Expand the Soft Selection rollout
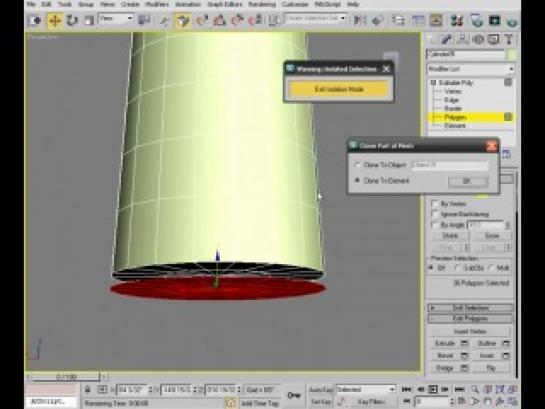The height and width of the screenshot is (409, 545). [x=471, y=308]
